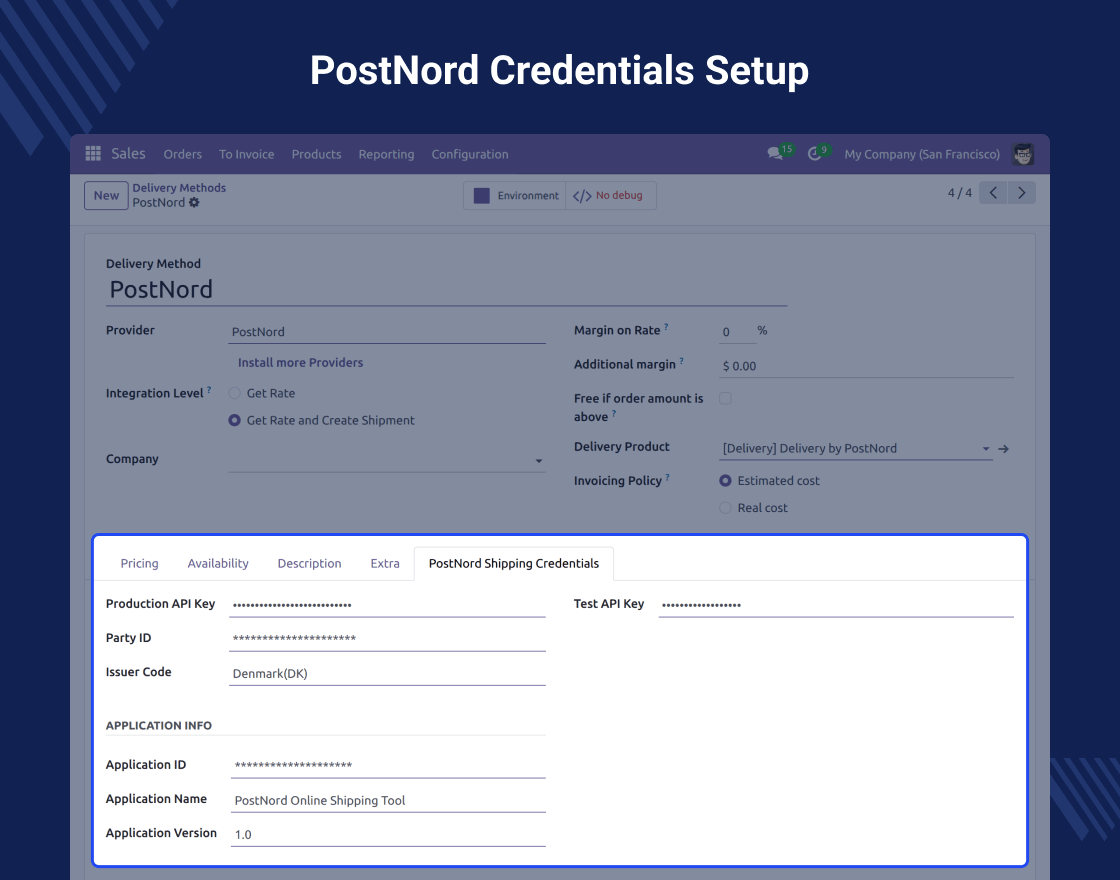1120x880 pixels.
Task: Open the Reporting menu
Action: pyautogui.click(x=386, y=154)
